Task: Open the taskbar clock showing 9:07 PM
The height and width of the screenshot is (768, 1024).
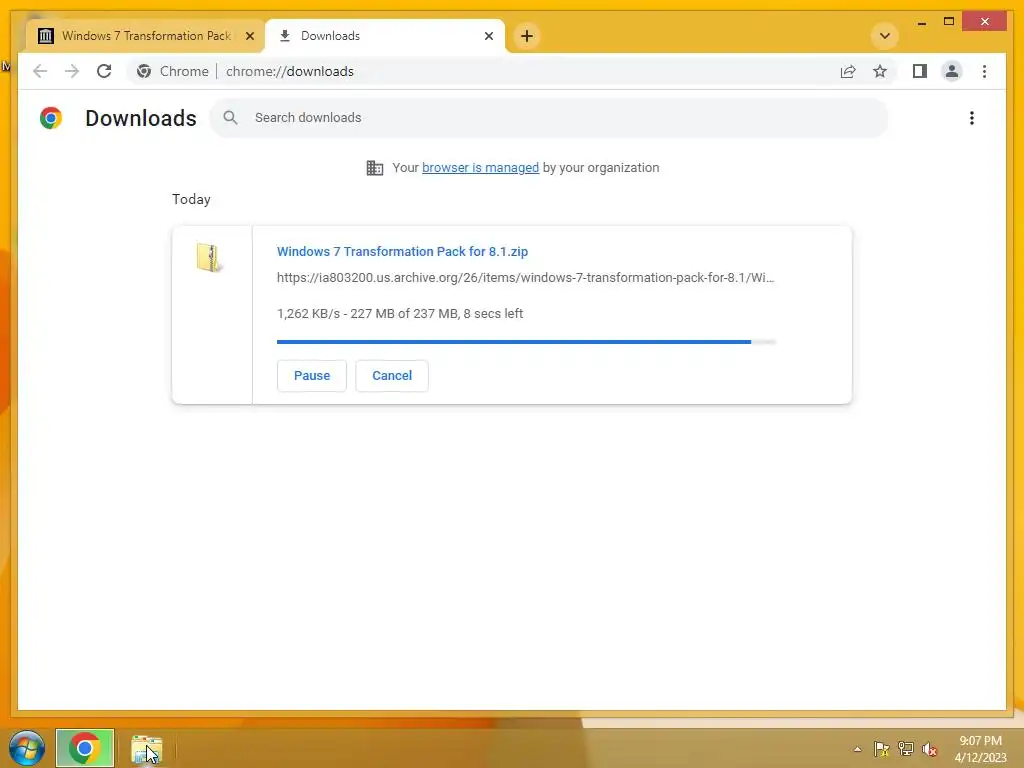Action: click(980, 749)
